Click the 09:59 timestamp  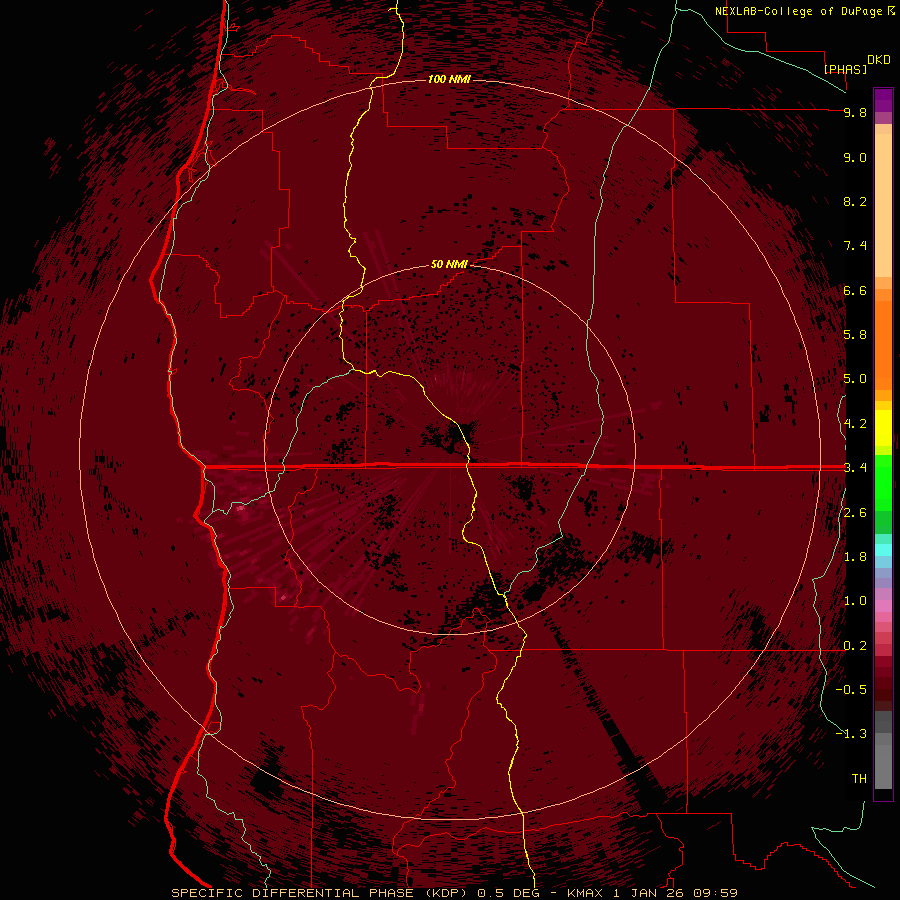715,893
